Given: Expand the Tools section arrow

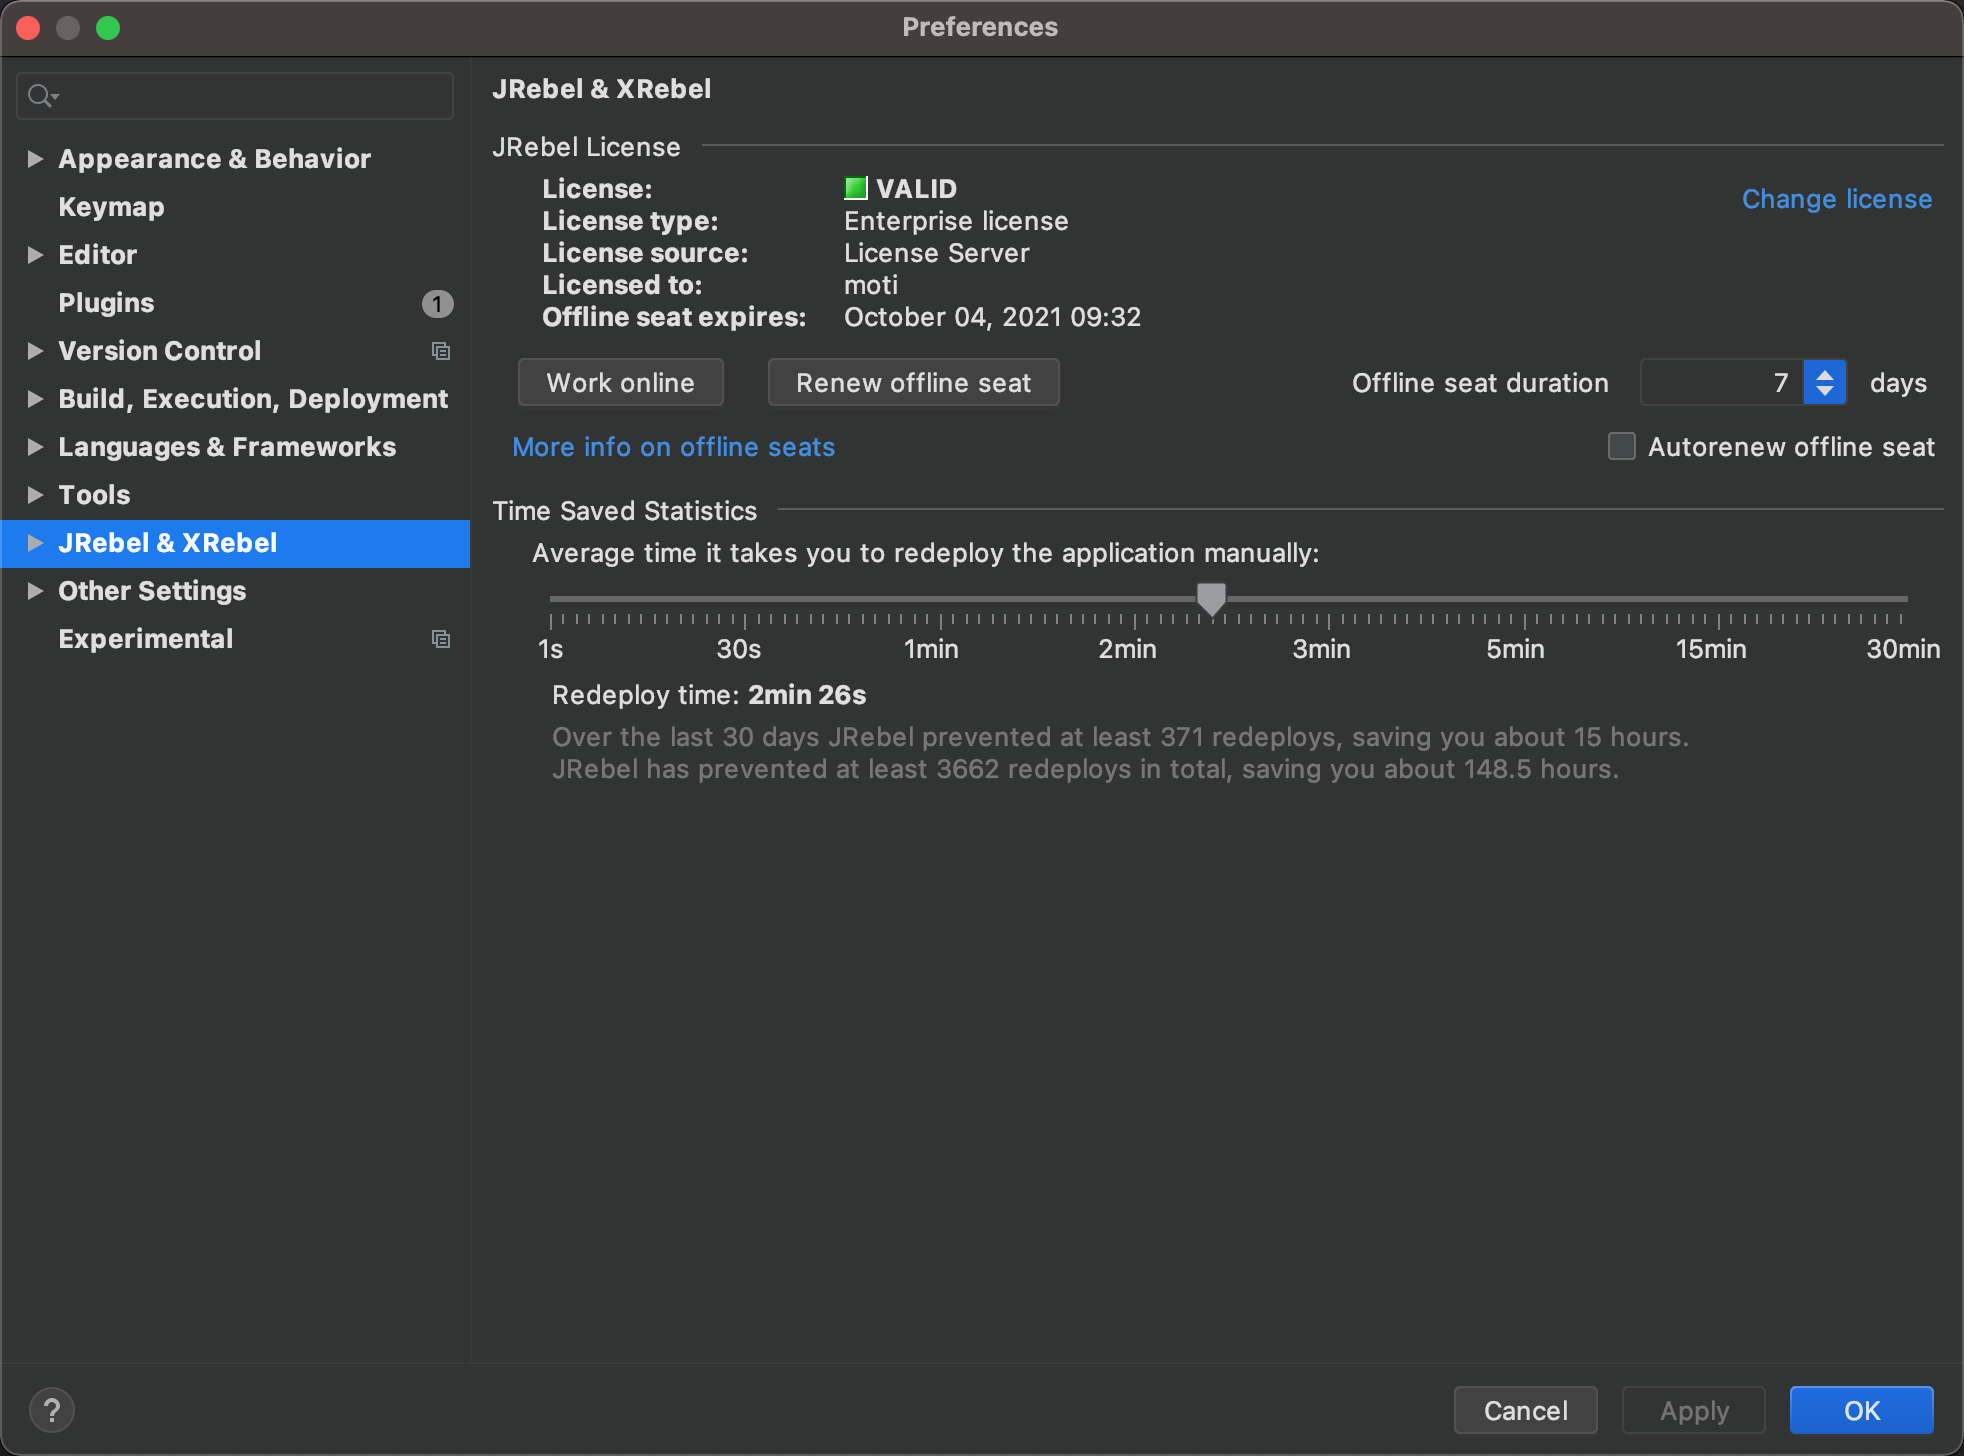Looking at the screenshot, I should [35, 495].
